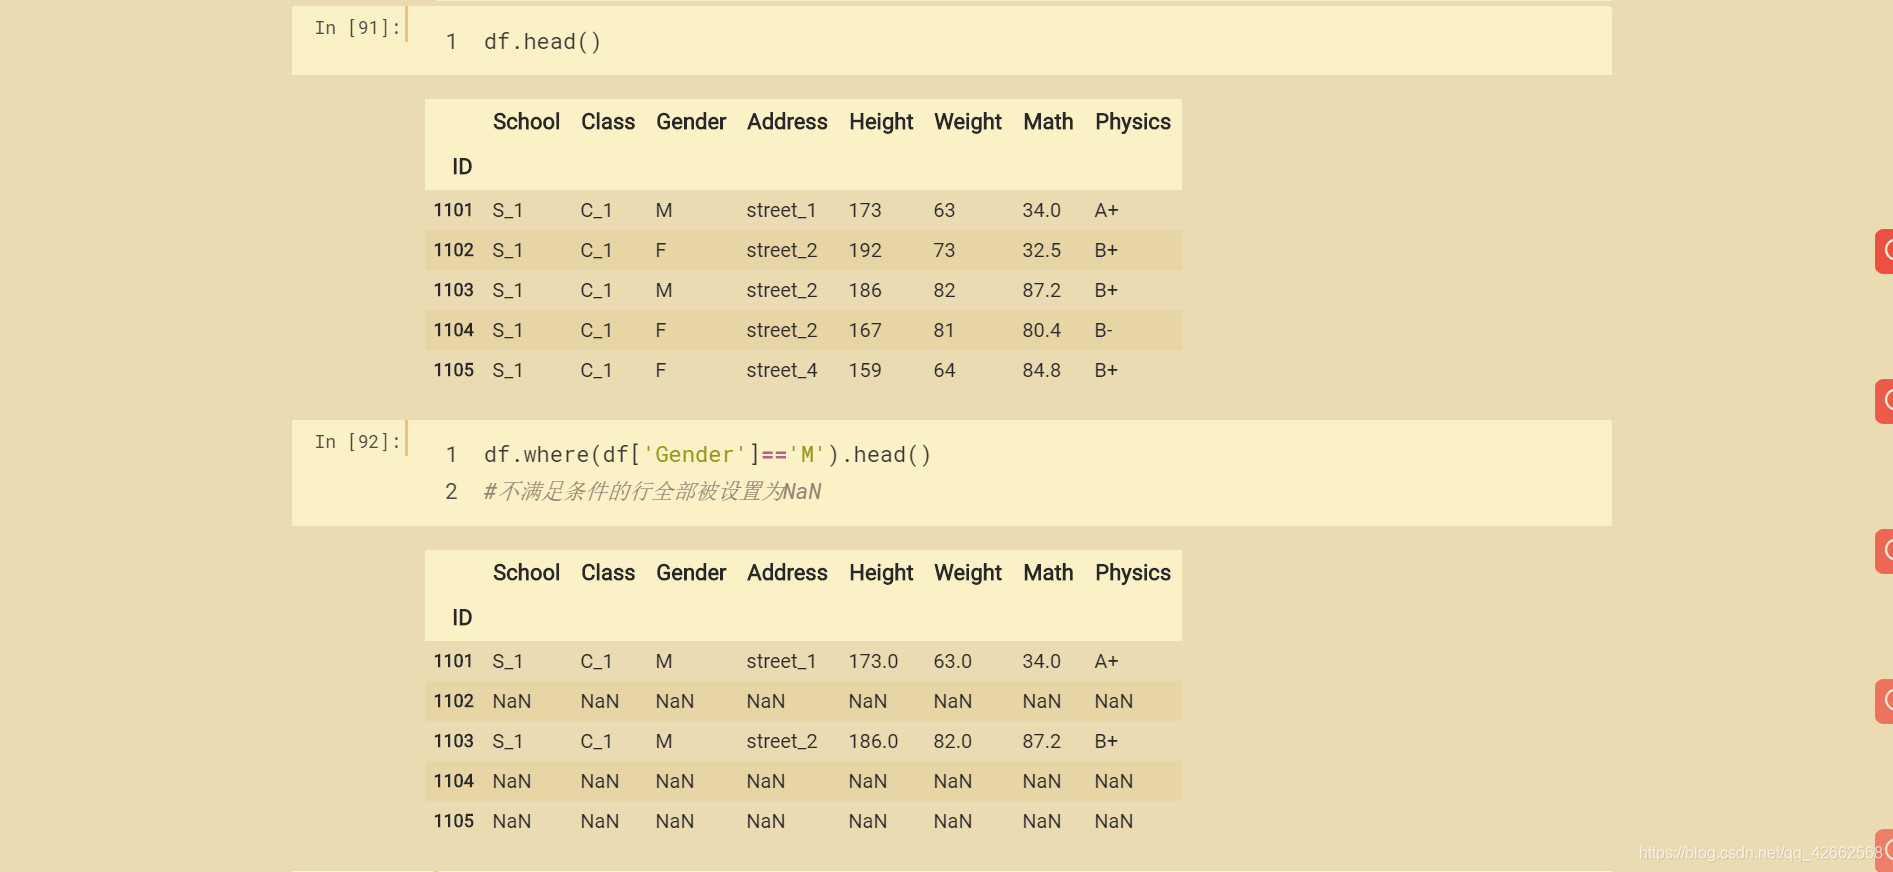Select the height value 192 cell
This screenshot has width=1893, height=872.
865,251
